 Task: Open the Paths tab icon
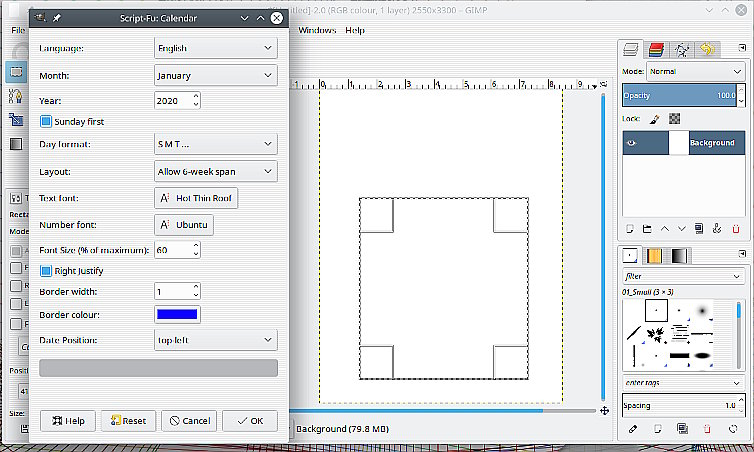[x=682, y=49]
